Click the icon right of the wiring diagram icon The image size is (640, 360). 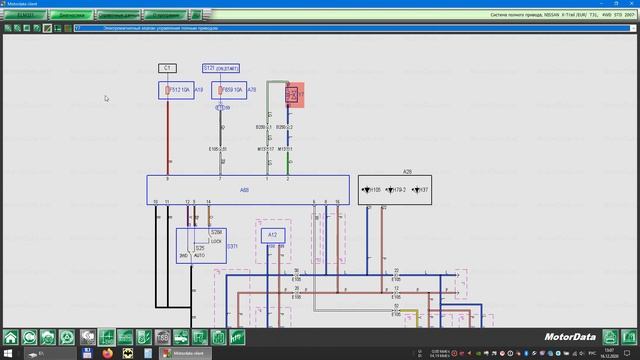(x=125, y=338)
